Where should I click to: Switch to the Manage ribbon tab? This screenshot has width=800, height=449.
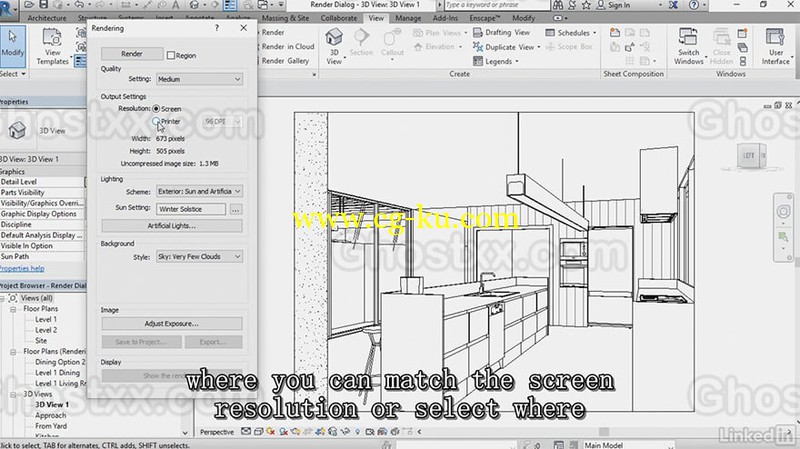(x=408, y=18)
